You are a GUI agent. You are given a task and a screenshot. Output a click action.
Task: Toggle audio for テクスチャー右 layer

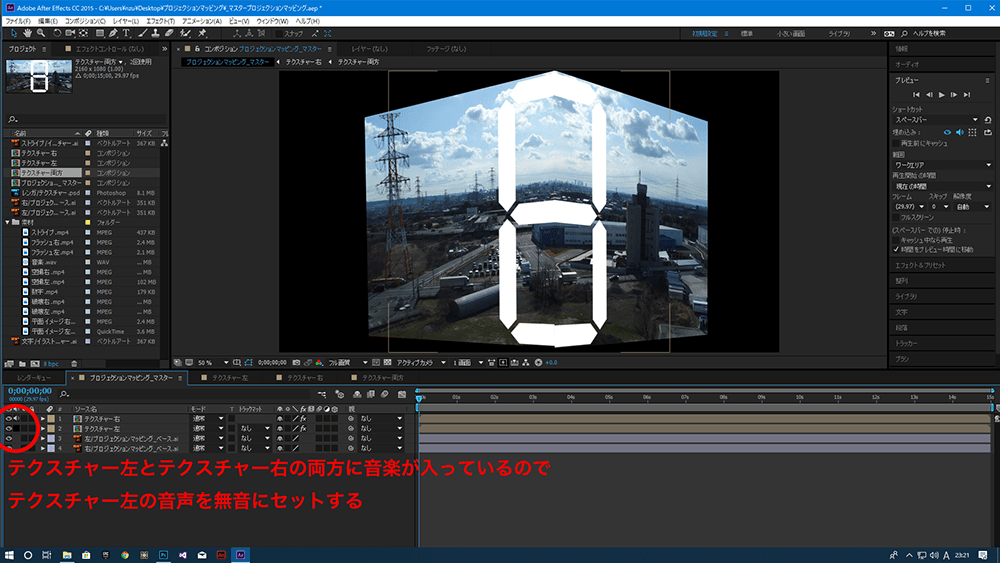tap(17, 419)
